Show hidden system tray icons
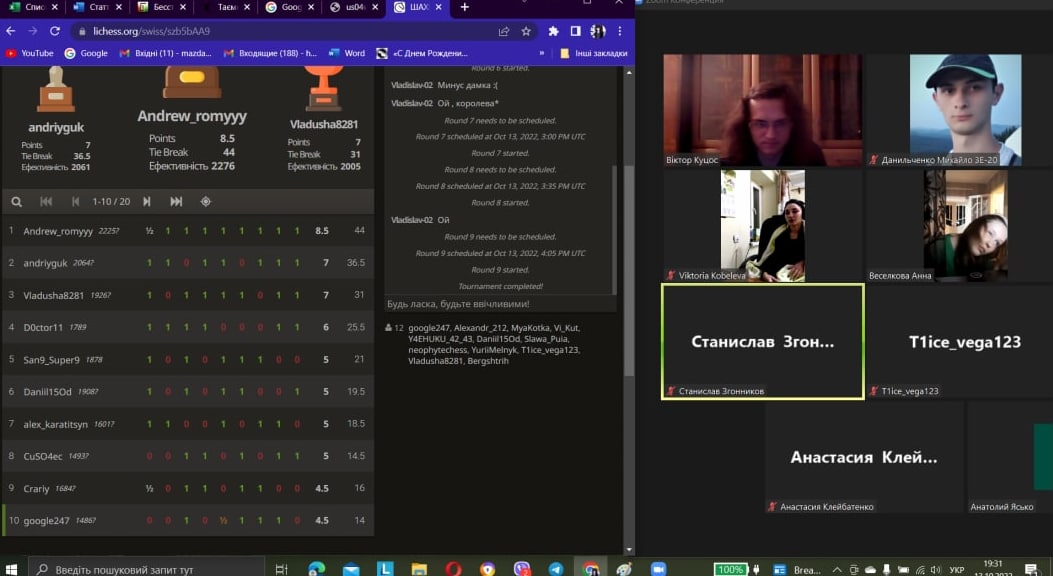Viewport: 1053px width, 576px height. [837, 569]
